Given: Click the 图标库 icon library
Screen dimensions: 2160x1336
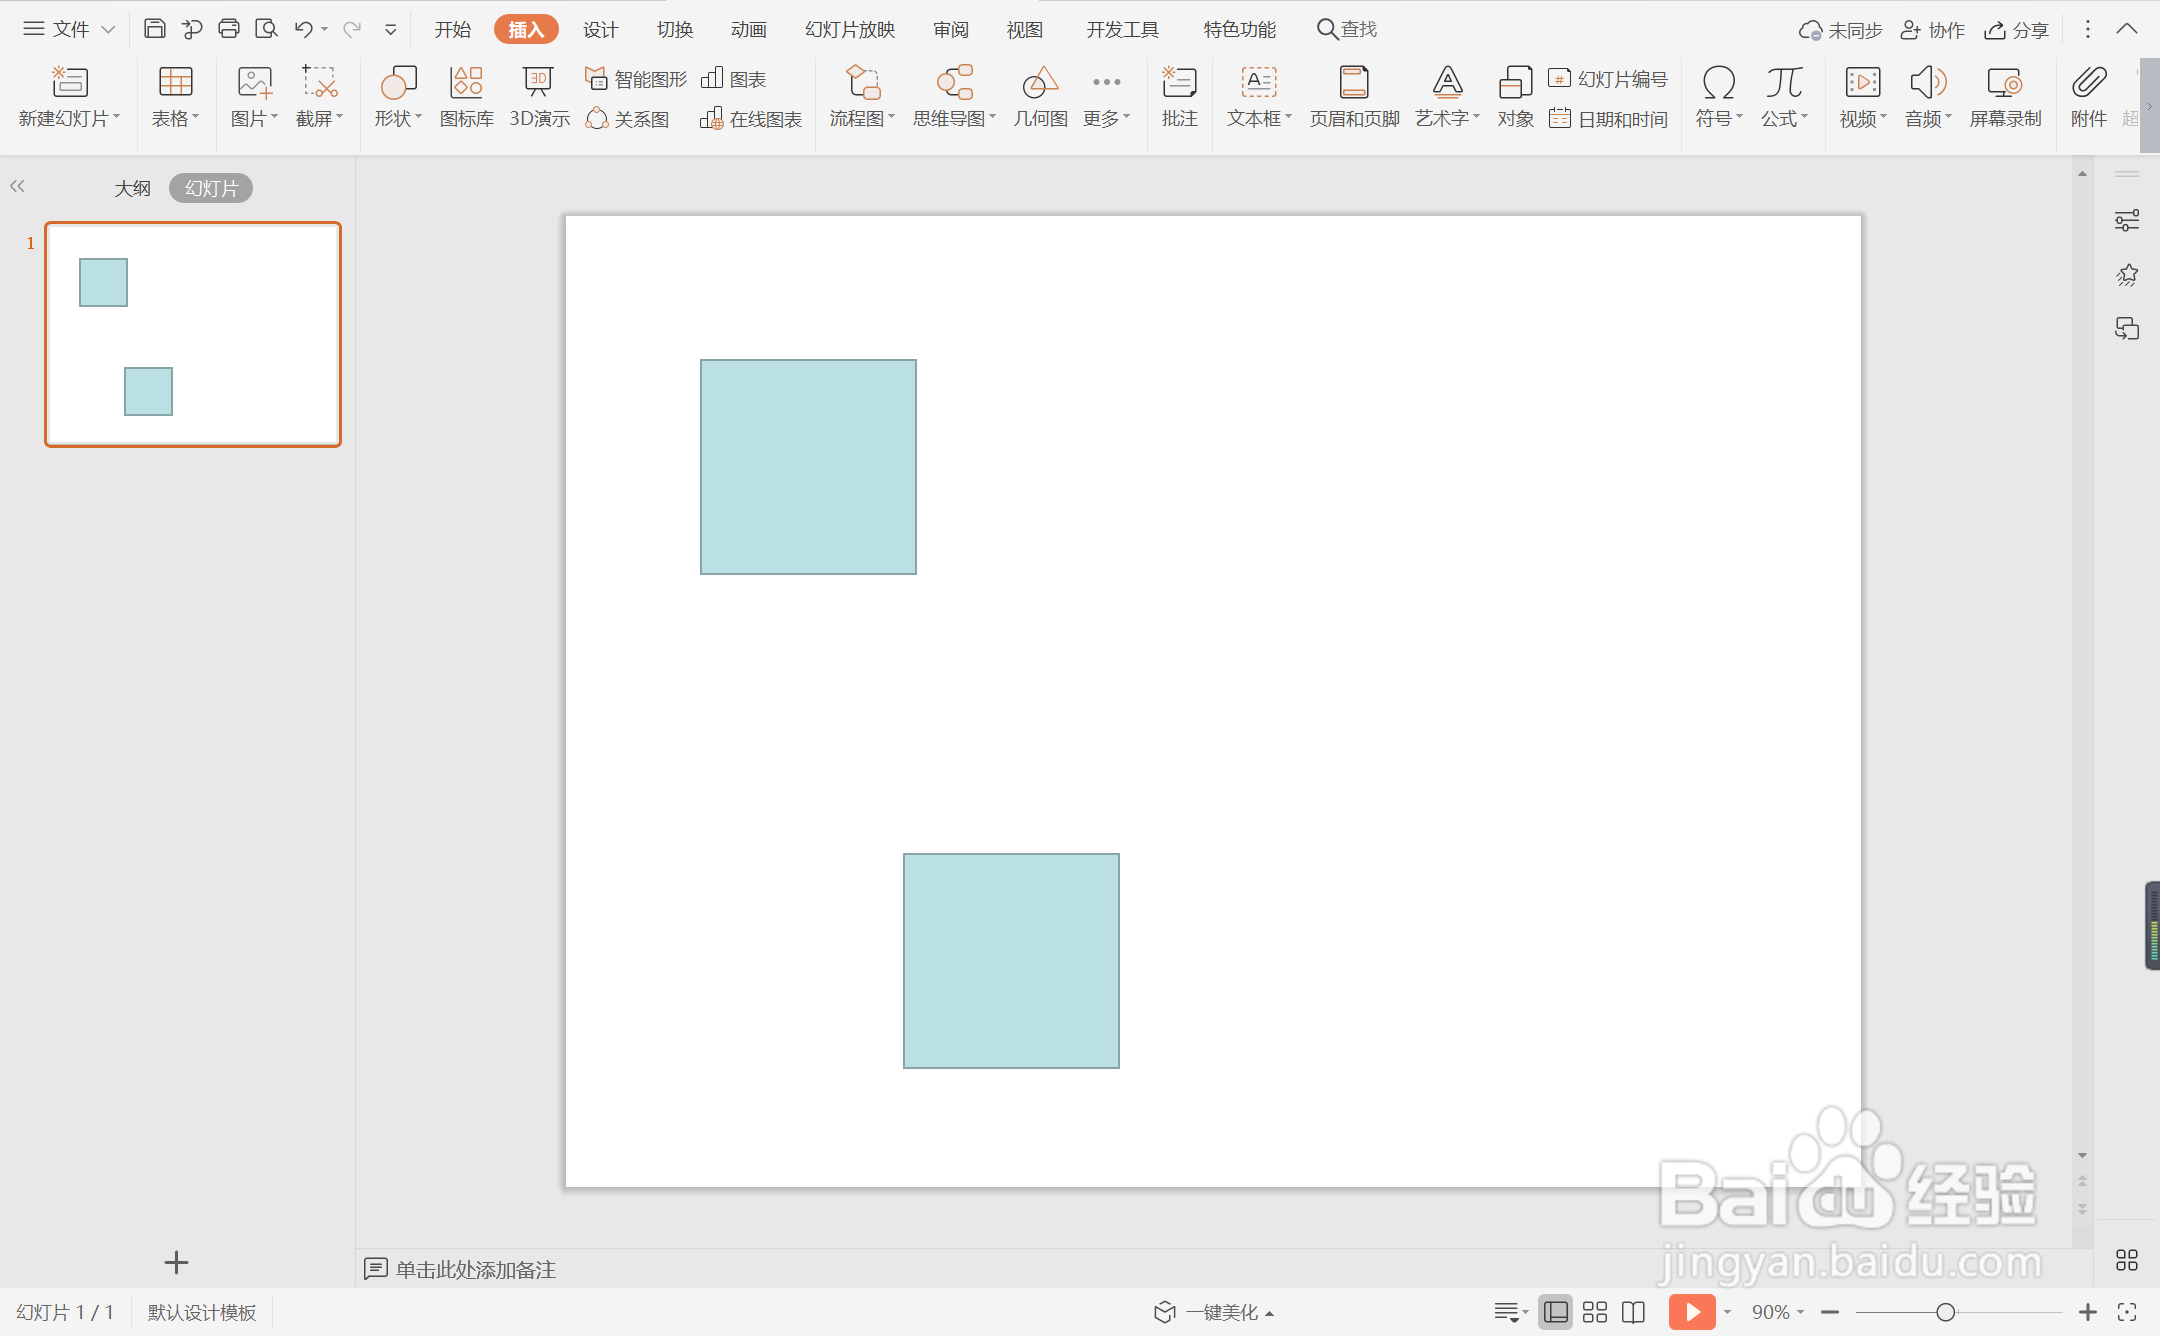Looking at the screenshot, I should coord(466,97).
